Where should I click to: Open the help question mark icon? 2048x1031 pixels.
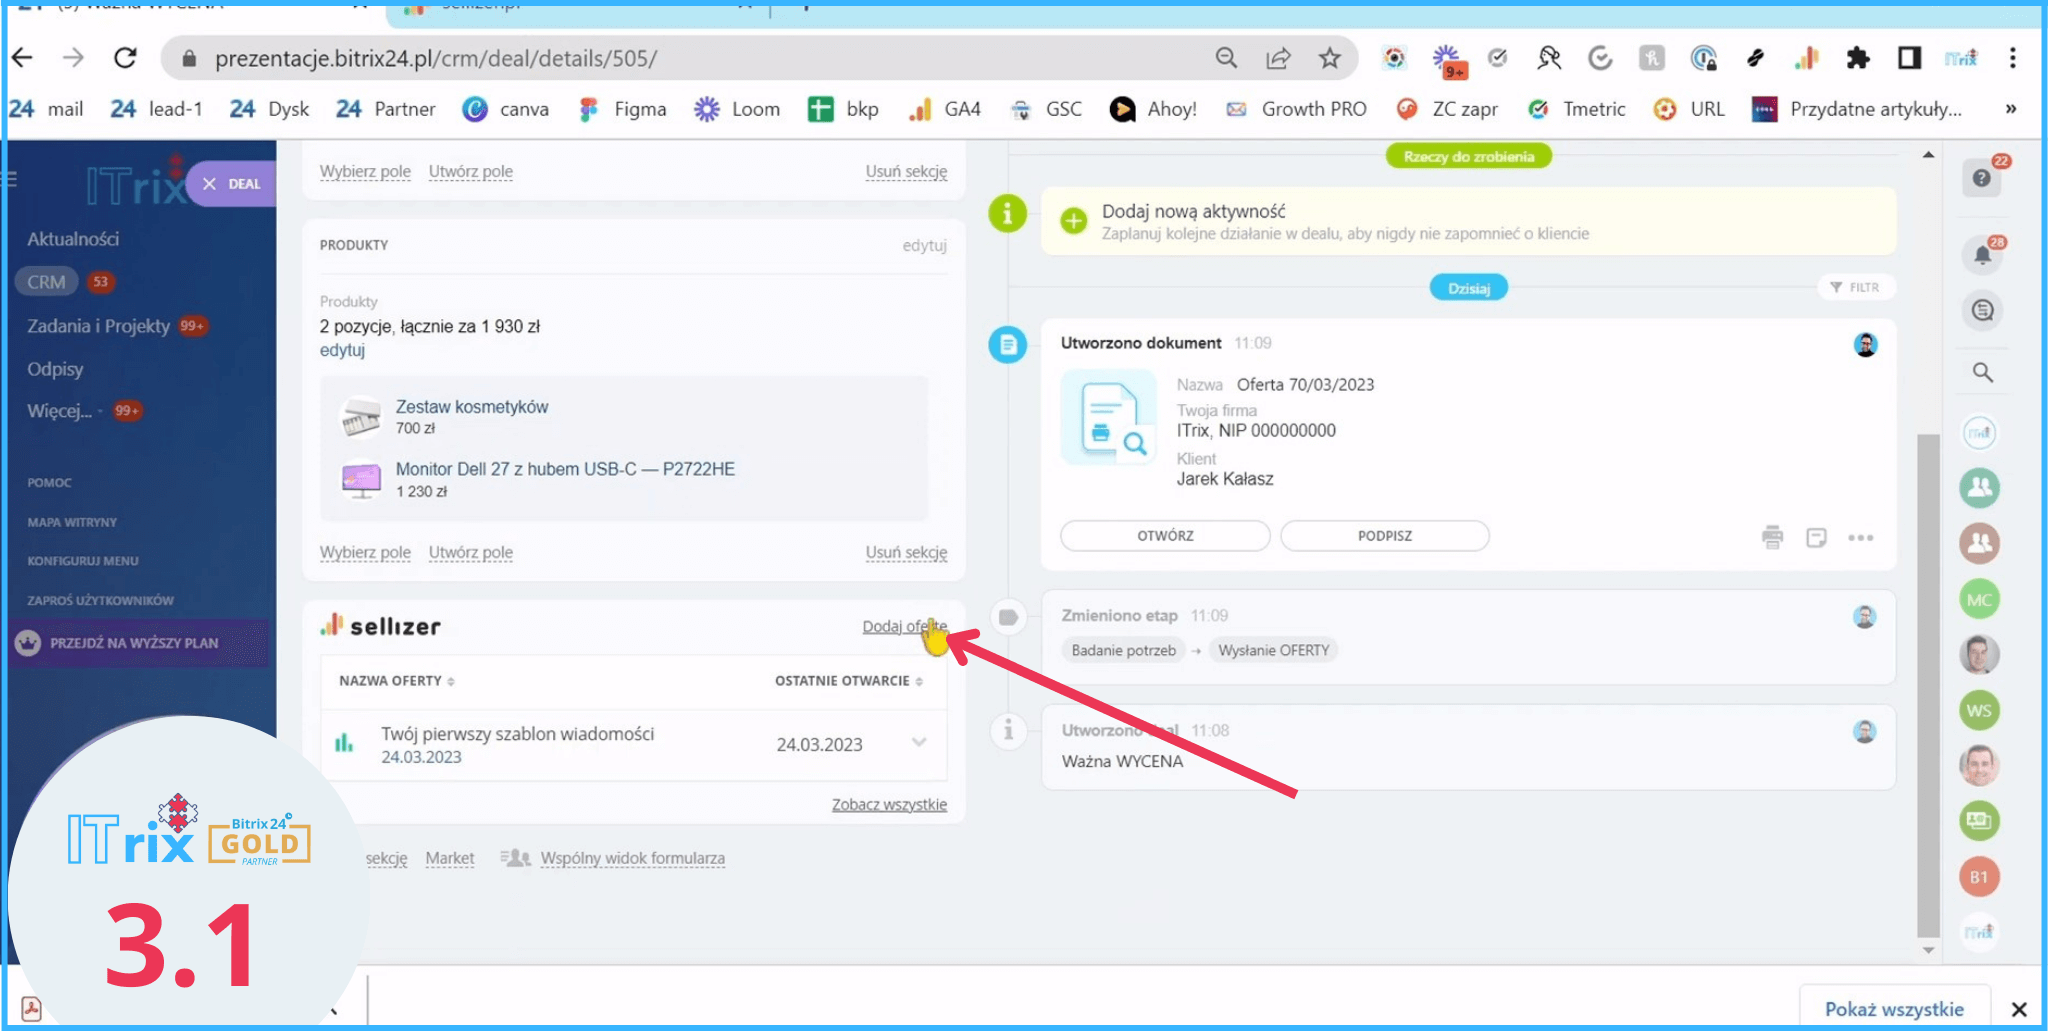1981,179
